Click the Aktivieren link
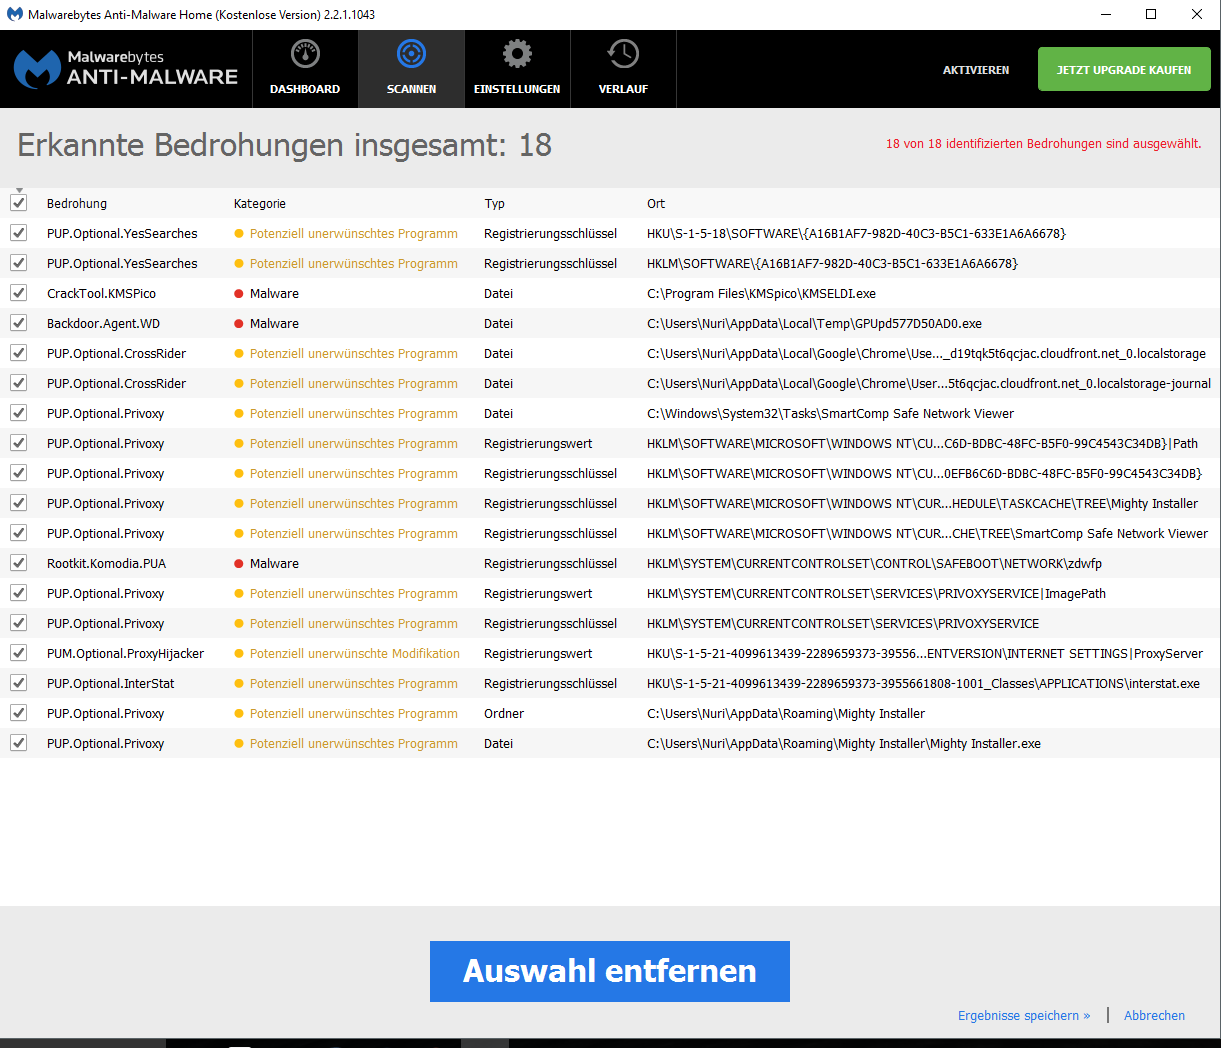The image size is (1221, 1048). pyautogui.click(x=976, y=70)
